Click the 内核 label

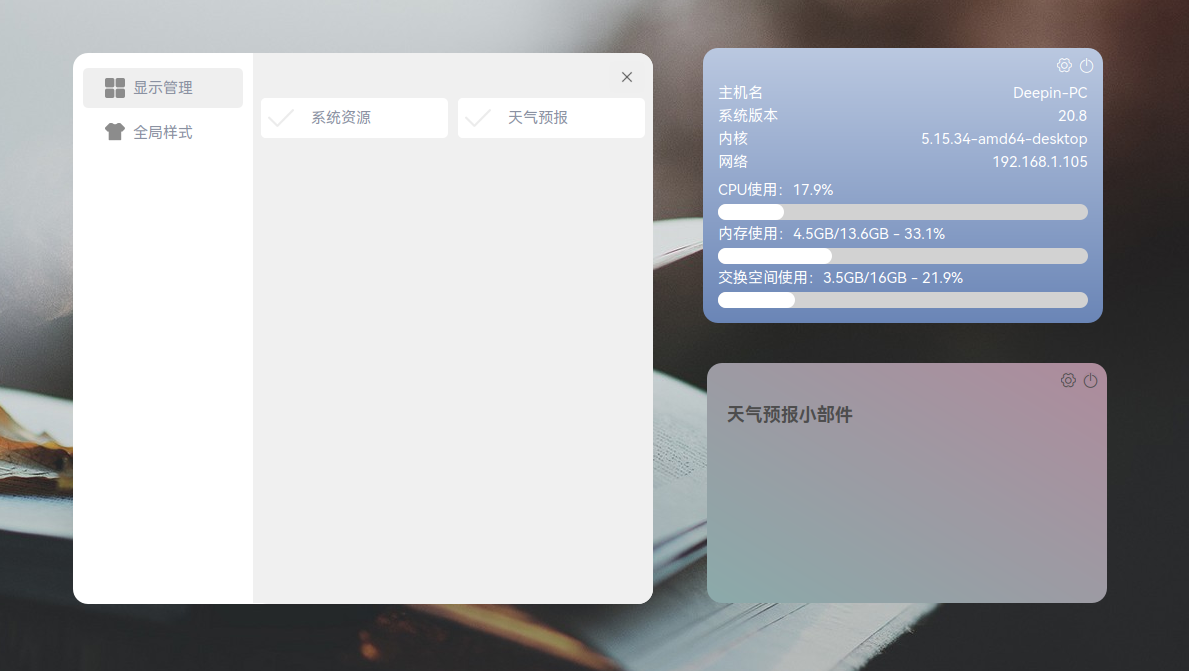(x=733, y=139)
